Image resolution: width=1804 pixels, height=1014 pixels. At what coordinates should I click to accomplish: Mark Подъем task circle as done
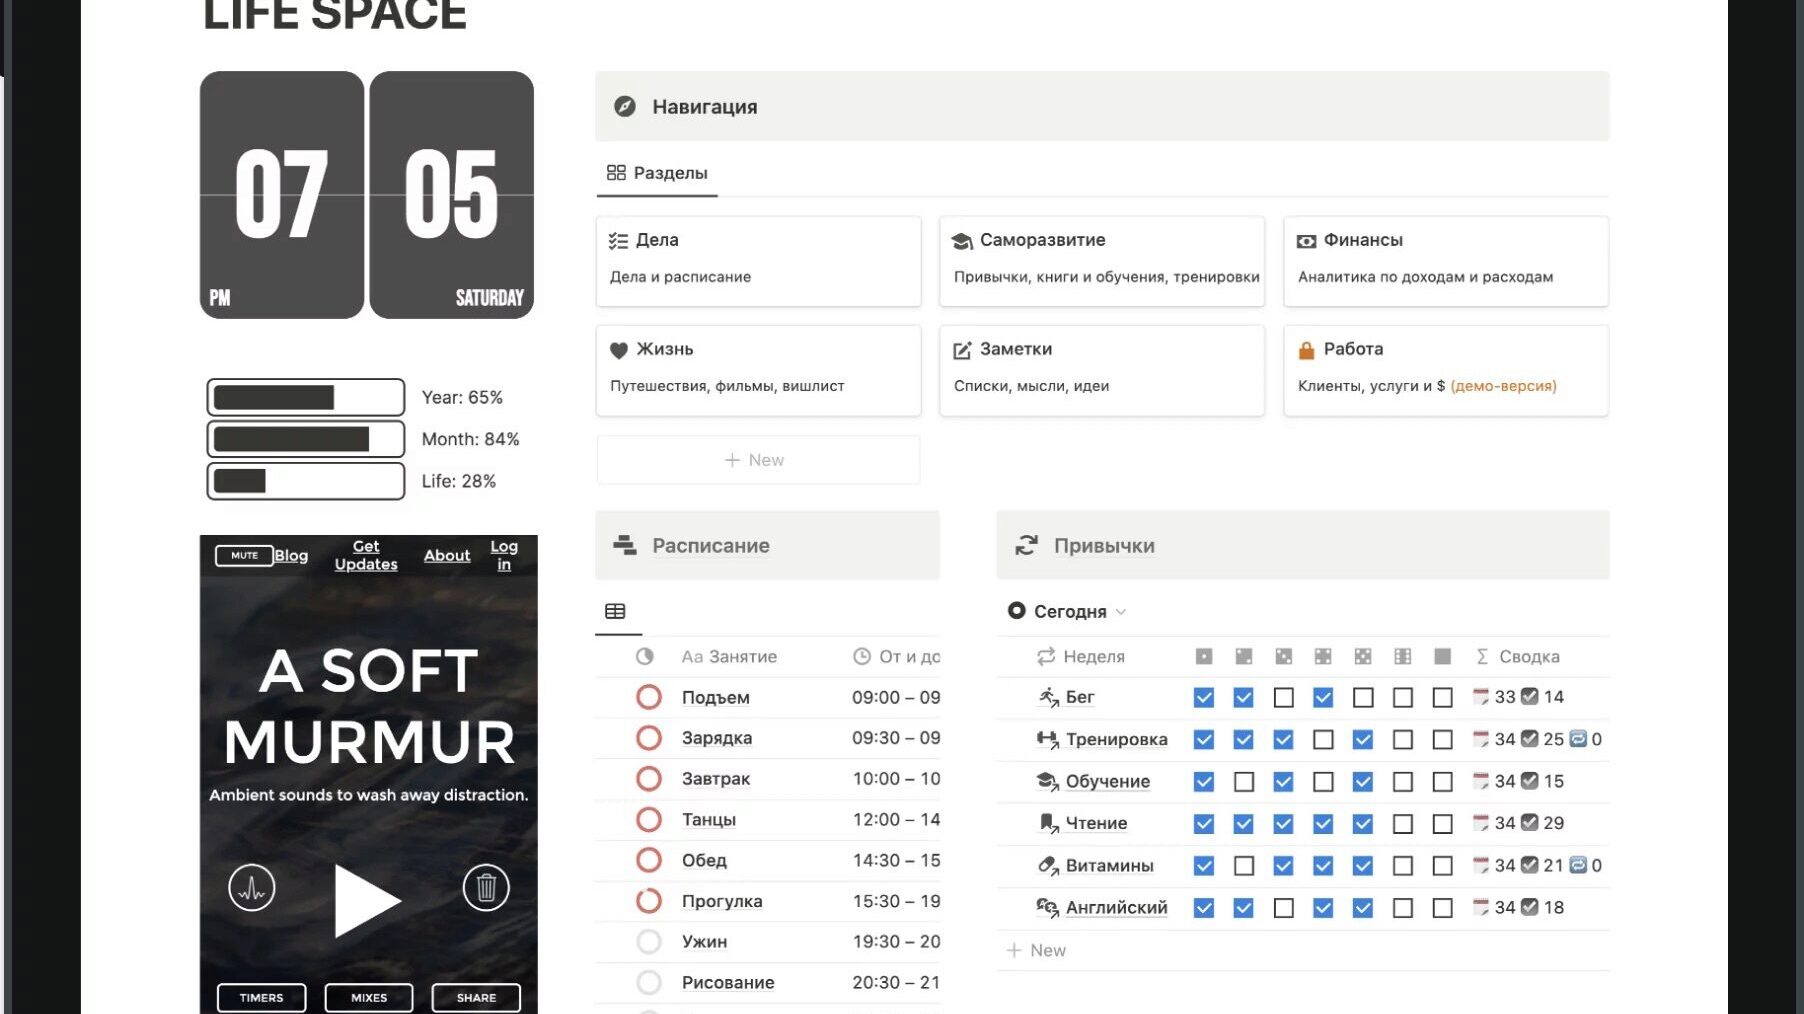click(649, 697)
